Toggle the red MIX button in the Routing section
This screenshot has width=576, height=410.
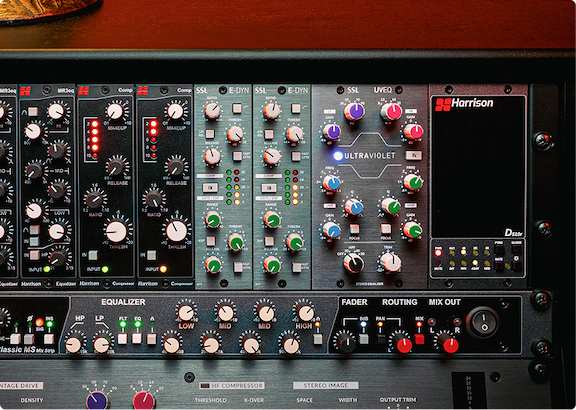tap(419, 339)
